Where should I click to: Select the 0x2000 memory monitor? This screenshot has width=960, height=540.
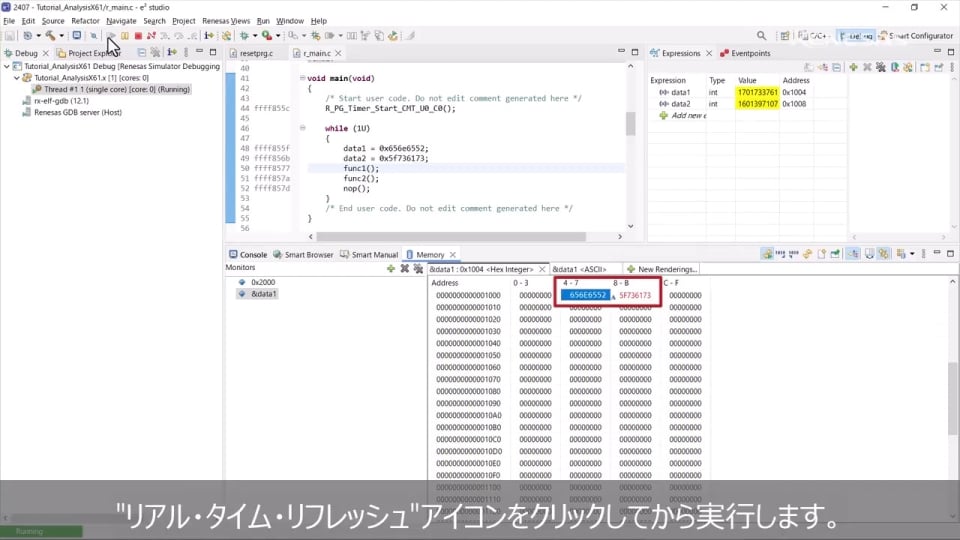coord(263,282)
